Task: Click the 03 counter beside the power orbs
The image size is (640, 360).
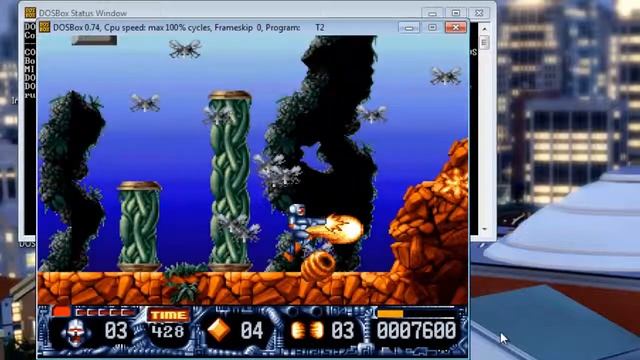Action: [x=342, y=331]
